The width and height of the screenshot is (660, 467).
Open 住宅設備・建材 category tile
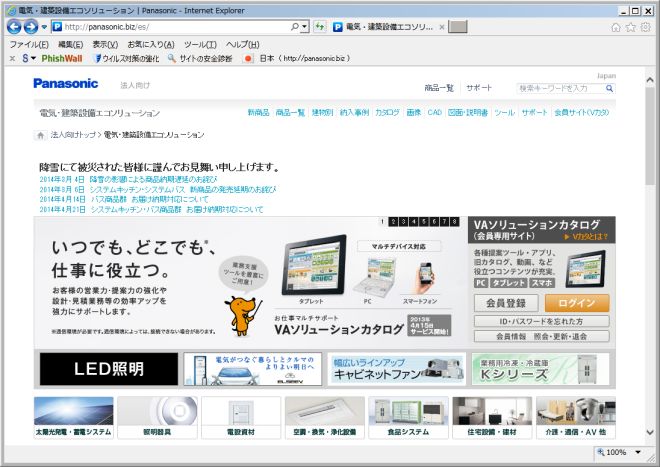[x=492, y=417]
